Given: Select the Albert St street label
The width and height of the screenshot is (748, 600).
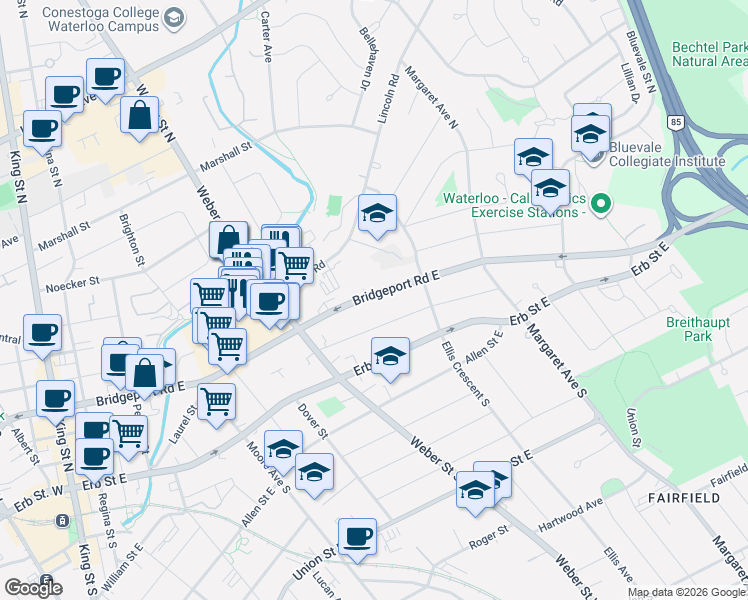Looking at the screenshot, I should click(25, 447).
